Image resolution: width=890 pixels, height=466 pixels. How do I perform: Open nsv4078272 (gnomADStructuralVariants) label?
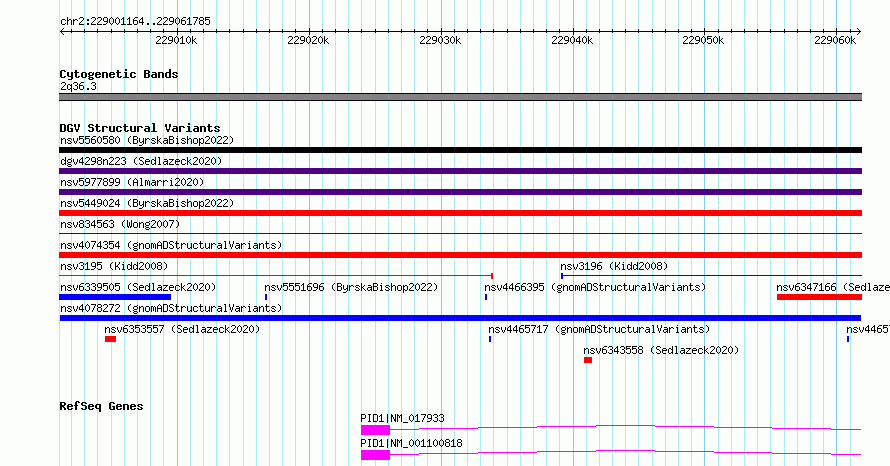(171, 308)
